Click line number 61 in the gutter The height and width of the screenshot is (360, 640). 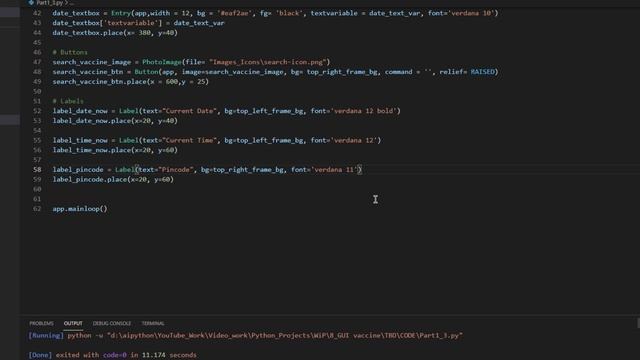[x=37, y=199]
